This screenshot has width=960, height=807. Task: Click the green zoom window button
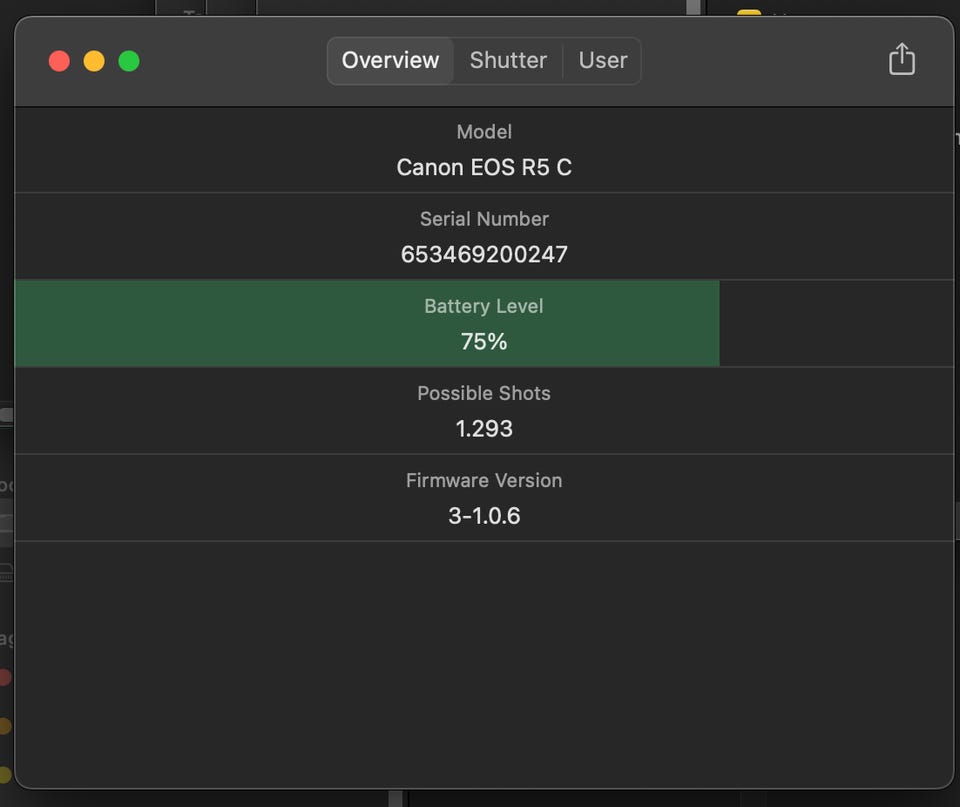pyautogui.click(x=129, y=61)
